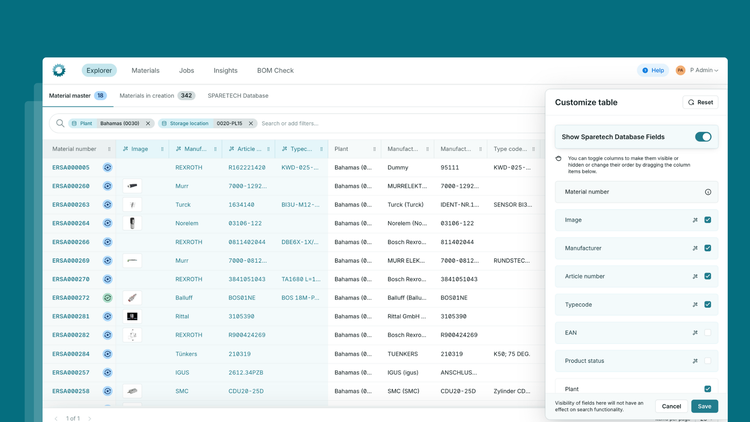Open the Type code... column header menu

click(x=534, y=149)
